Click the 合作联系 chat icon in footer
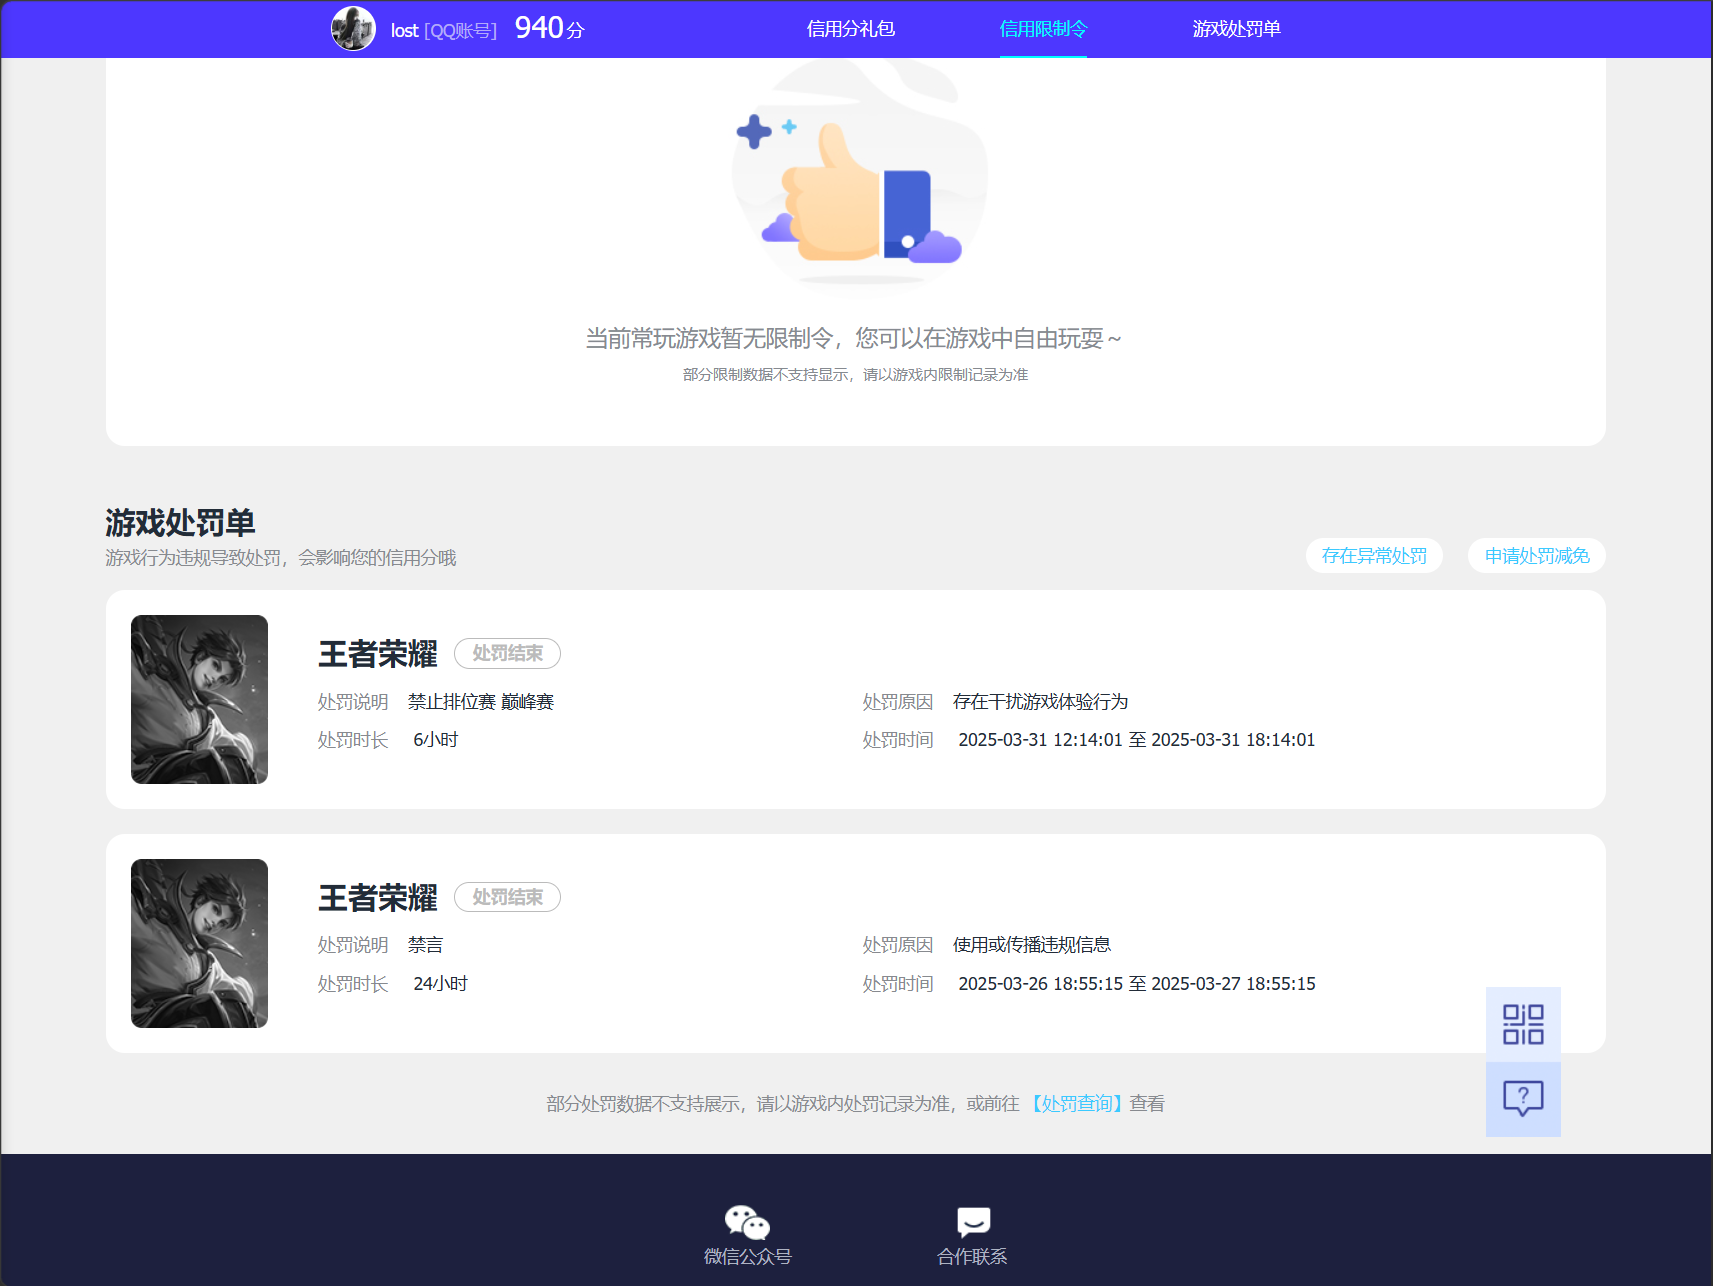 point(973,1222)
